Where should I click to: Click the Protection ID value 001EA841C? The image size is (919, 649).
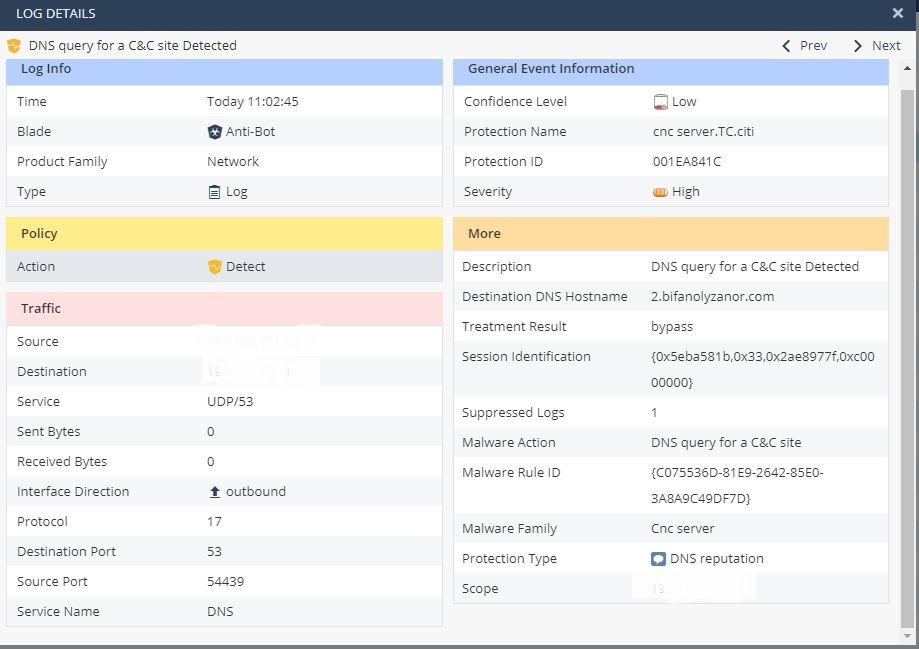(687, 162)
